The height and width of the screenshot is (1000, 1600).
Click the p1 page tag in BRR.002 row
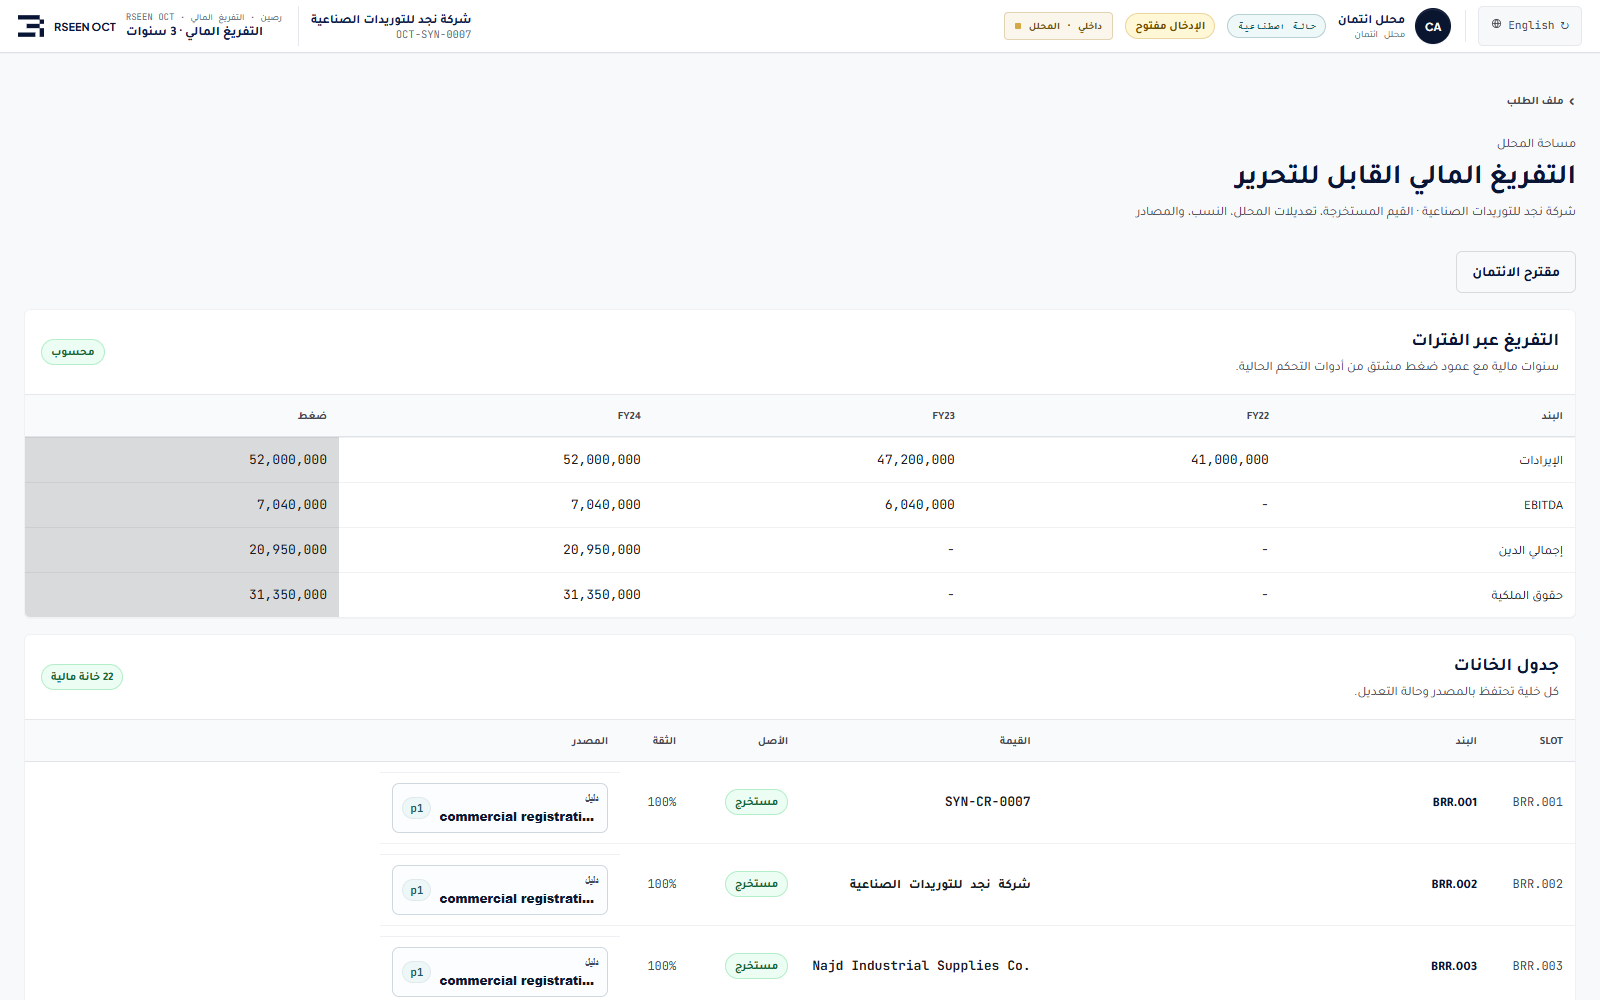pos(417,891)
